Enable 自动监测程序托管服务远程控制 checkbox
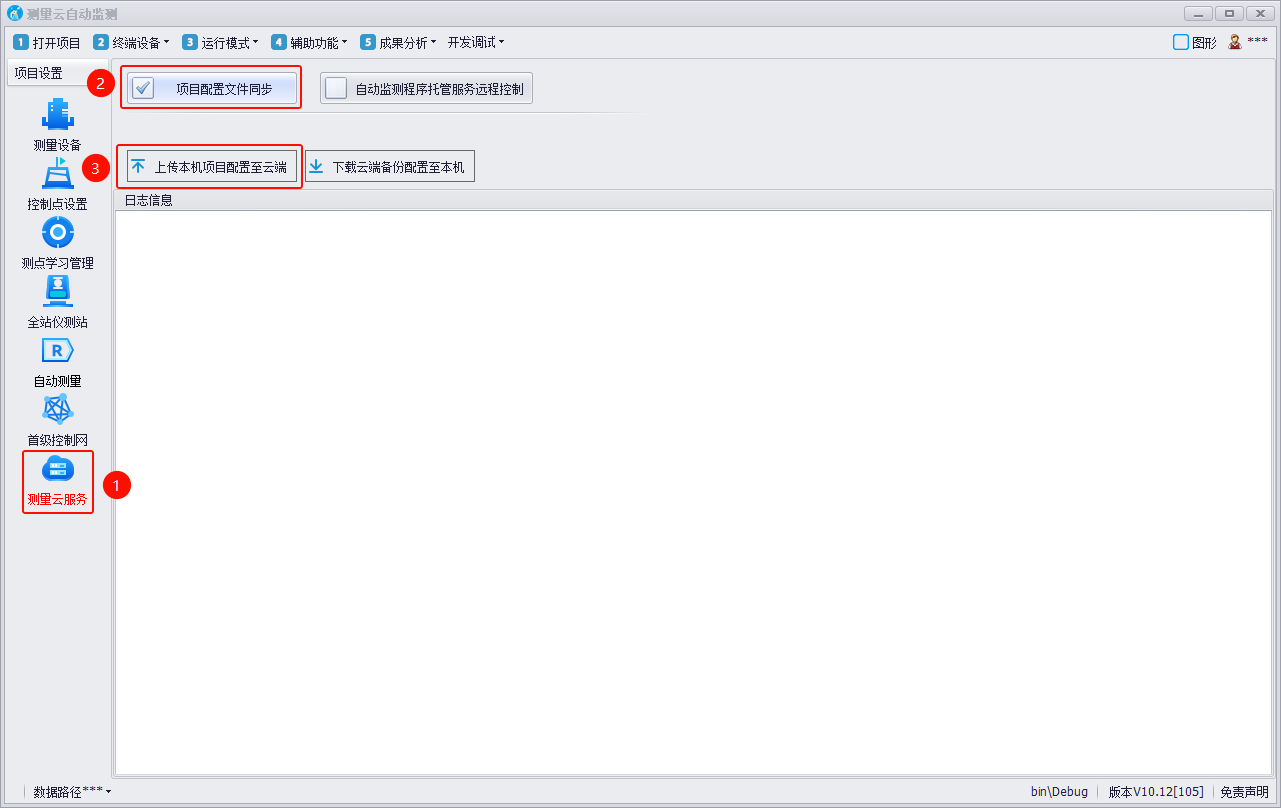This screenshot has width=1281, height=808. coord(336,88)
